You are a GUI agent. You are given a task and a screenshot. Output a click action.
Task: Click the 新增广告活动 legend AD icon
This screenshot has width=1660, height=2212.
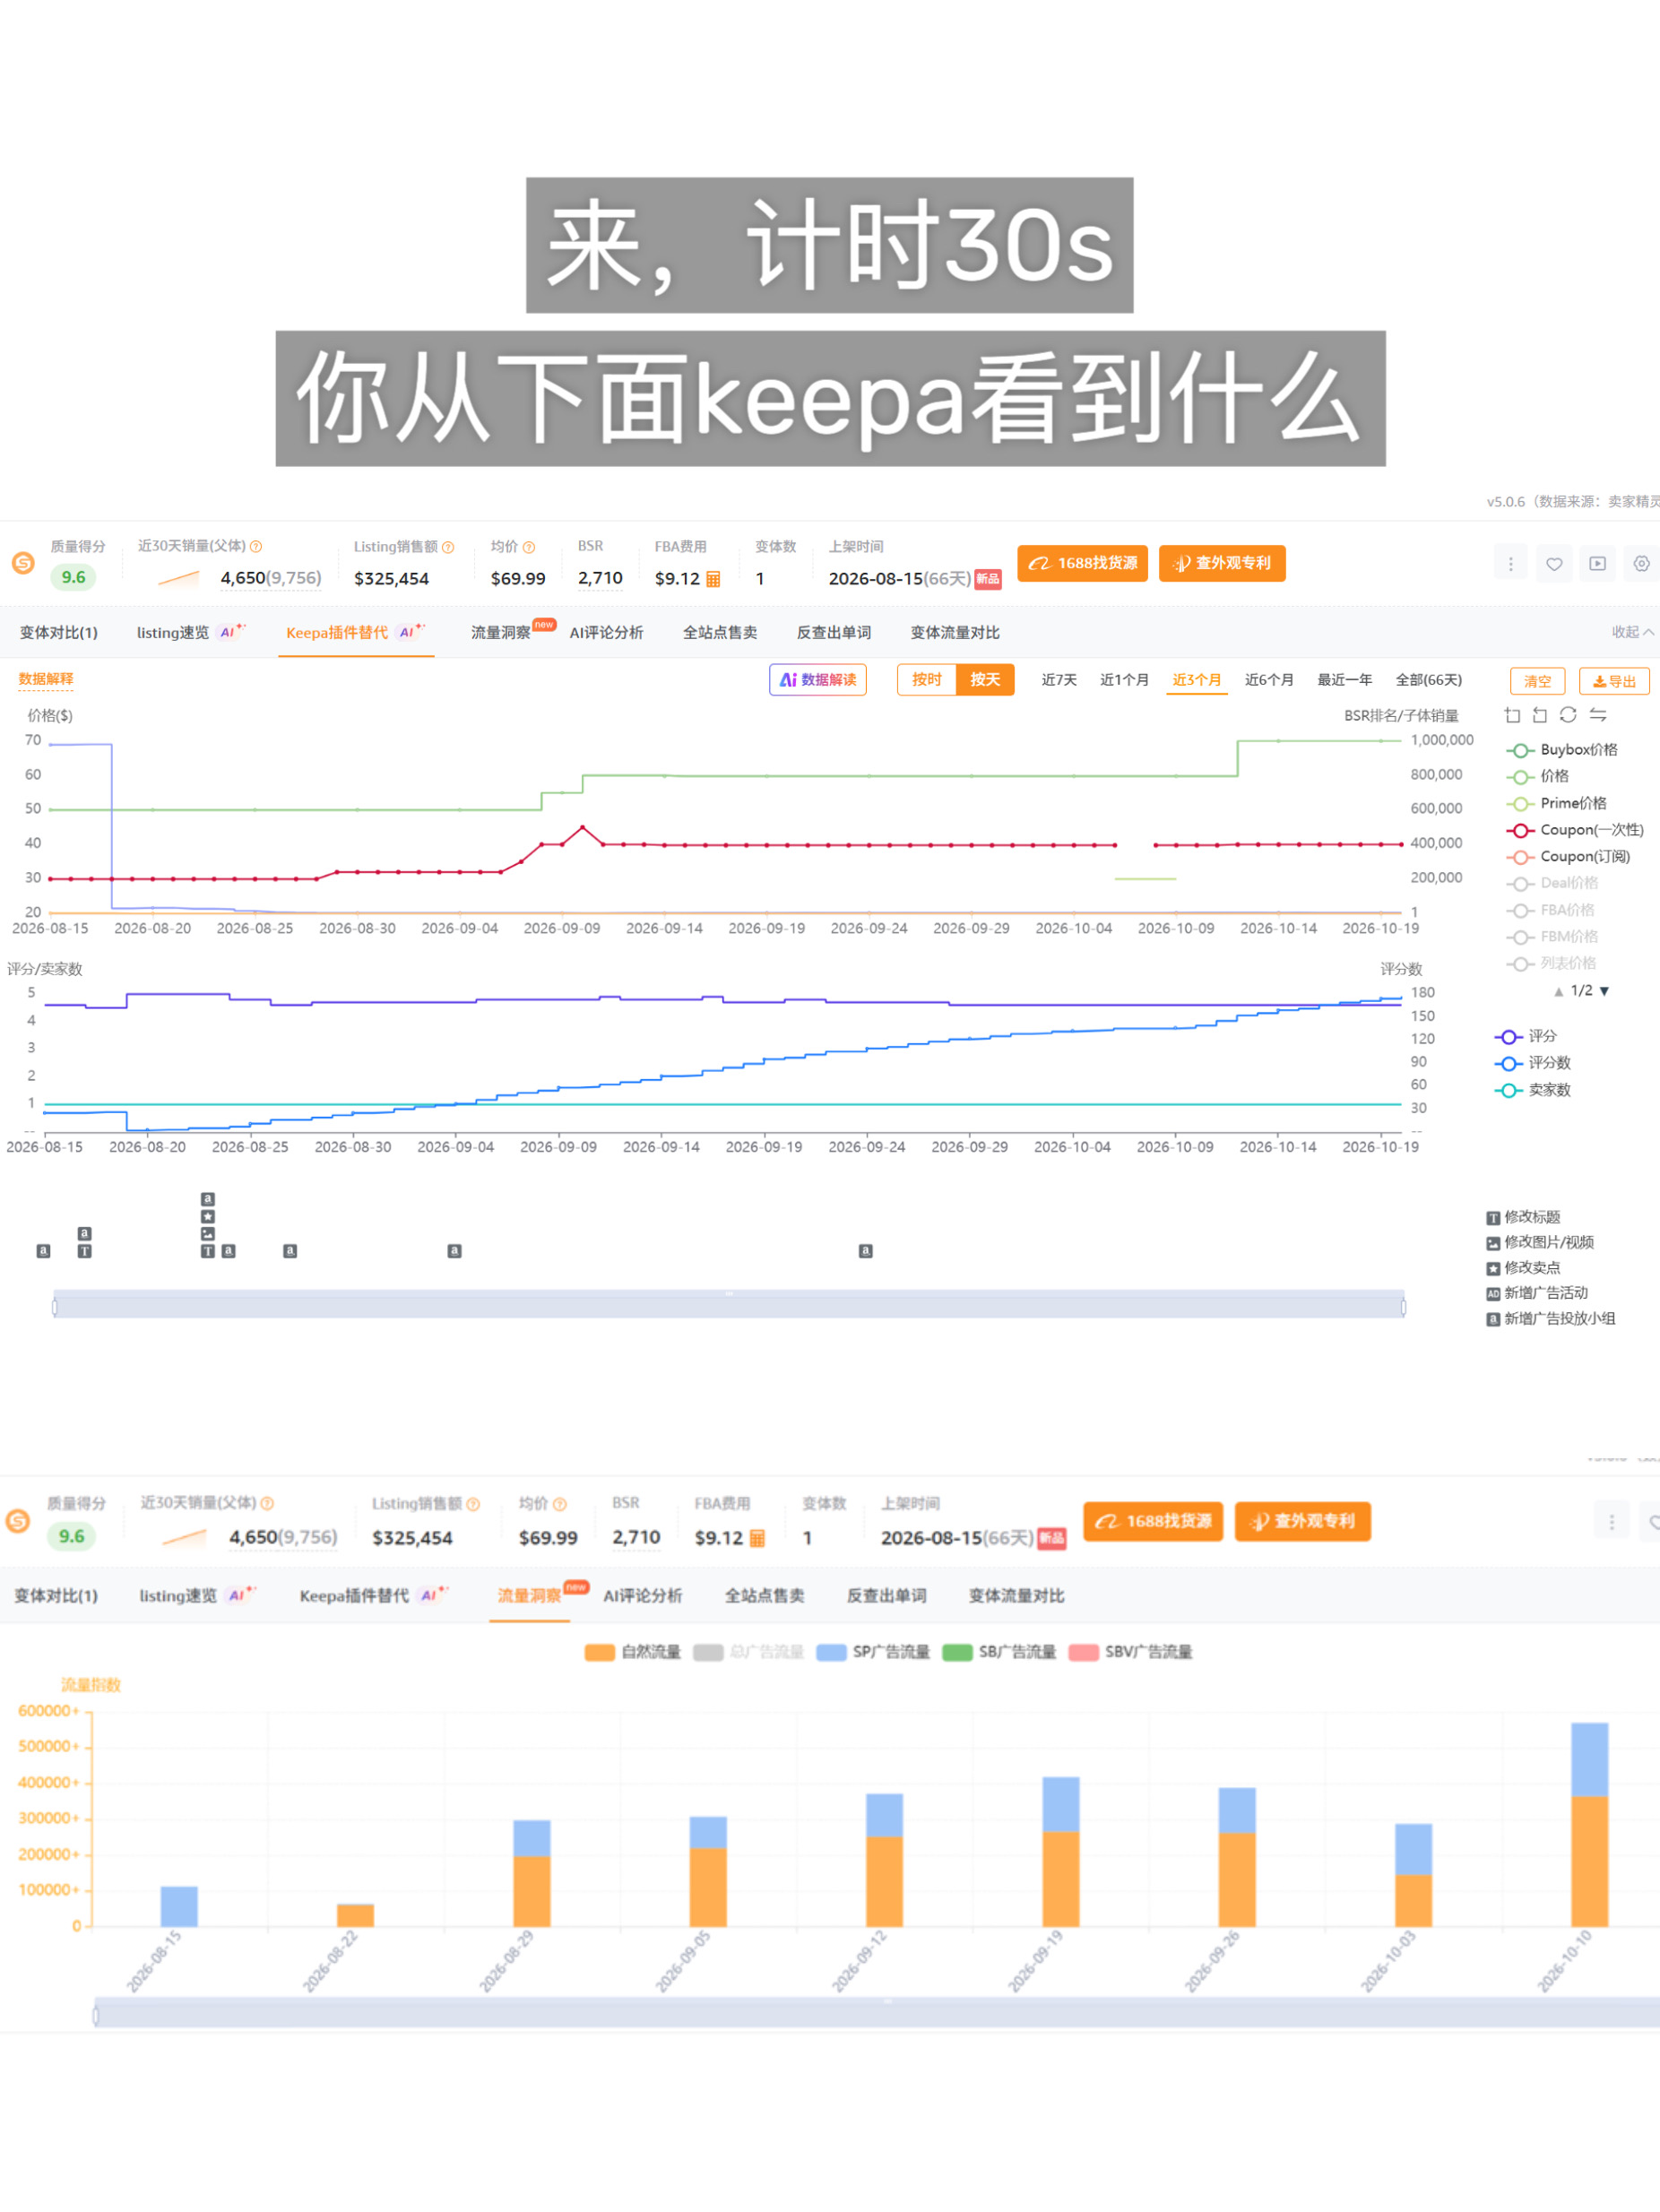click(1493, 1294)
